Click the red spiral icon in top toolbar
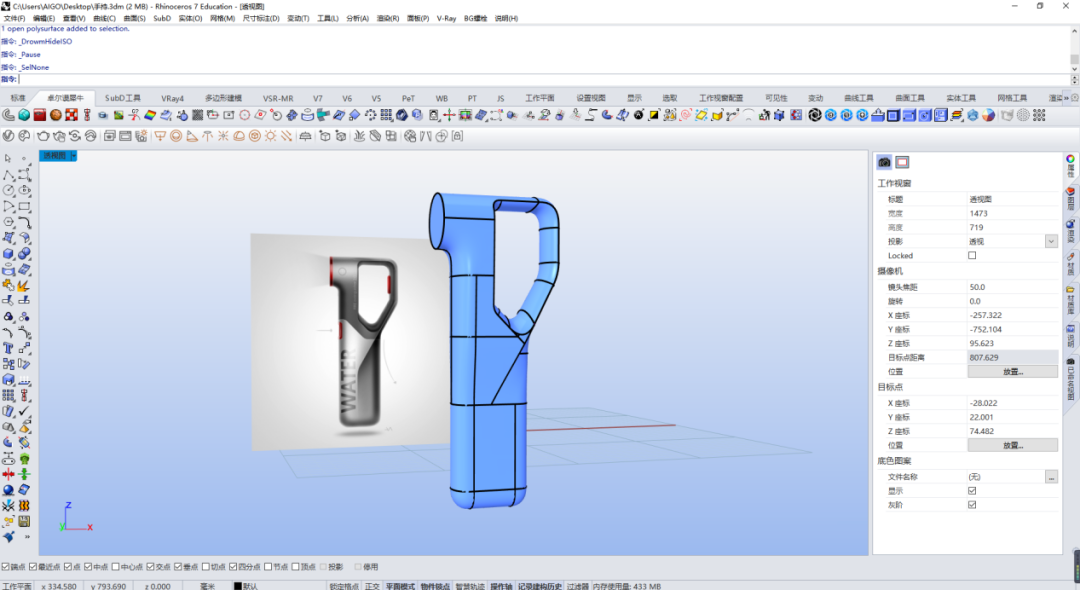1080x590 pixels. 685,115
